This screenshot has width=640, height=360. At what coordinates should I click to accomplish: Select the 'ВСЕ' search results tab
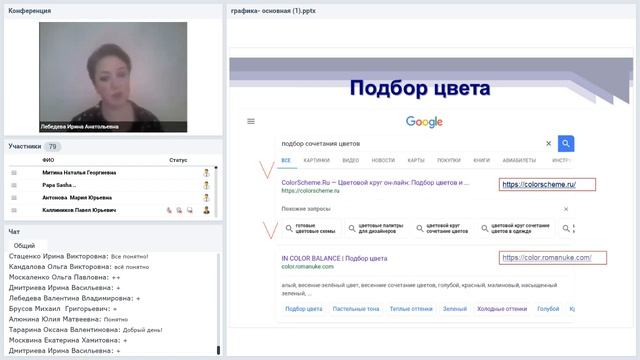[286, 160]
